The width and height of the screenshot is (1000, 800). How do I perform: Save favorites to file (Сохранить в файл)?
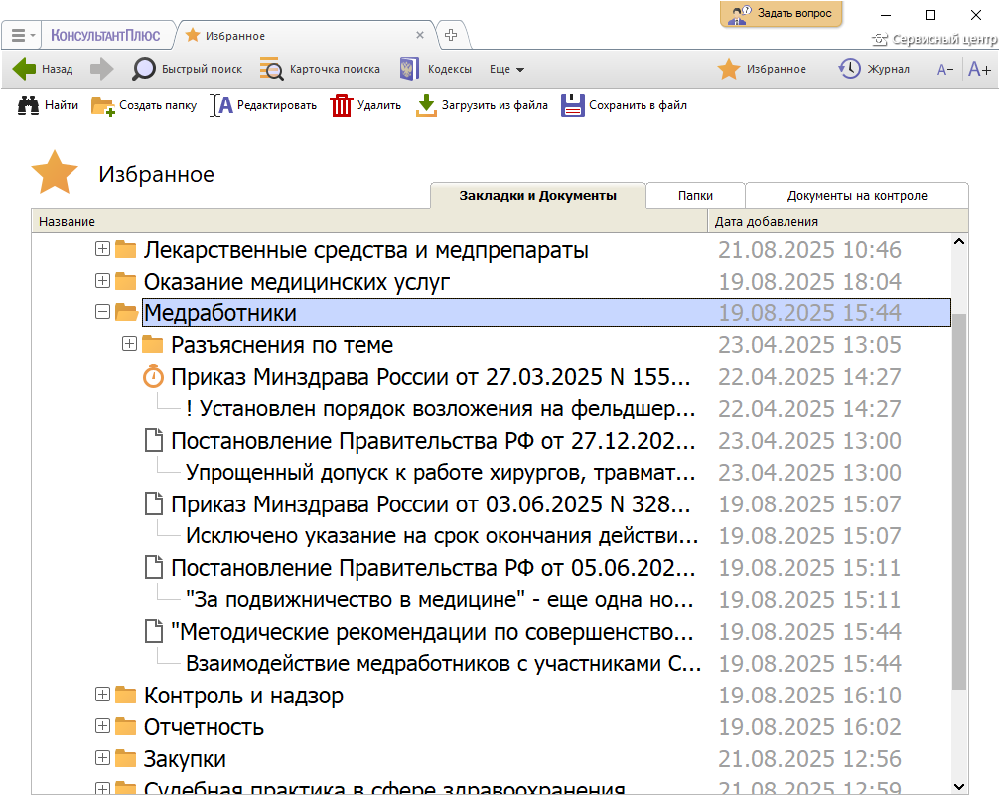[x=572, y=105]
